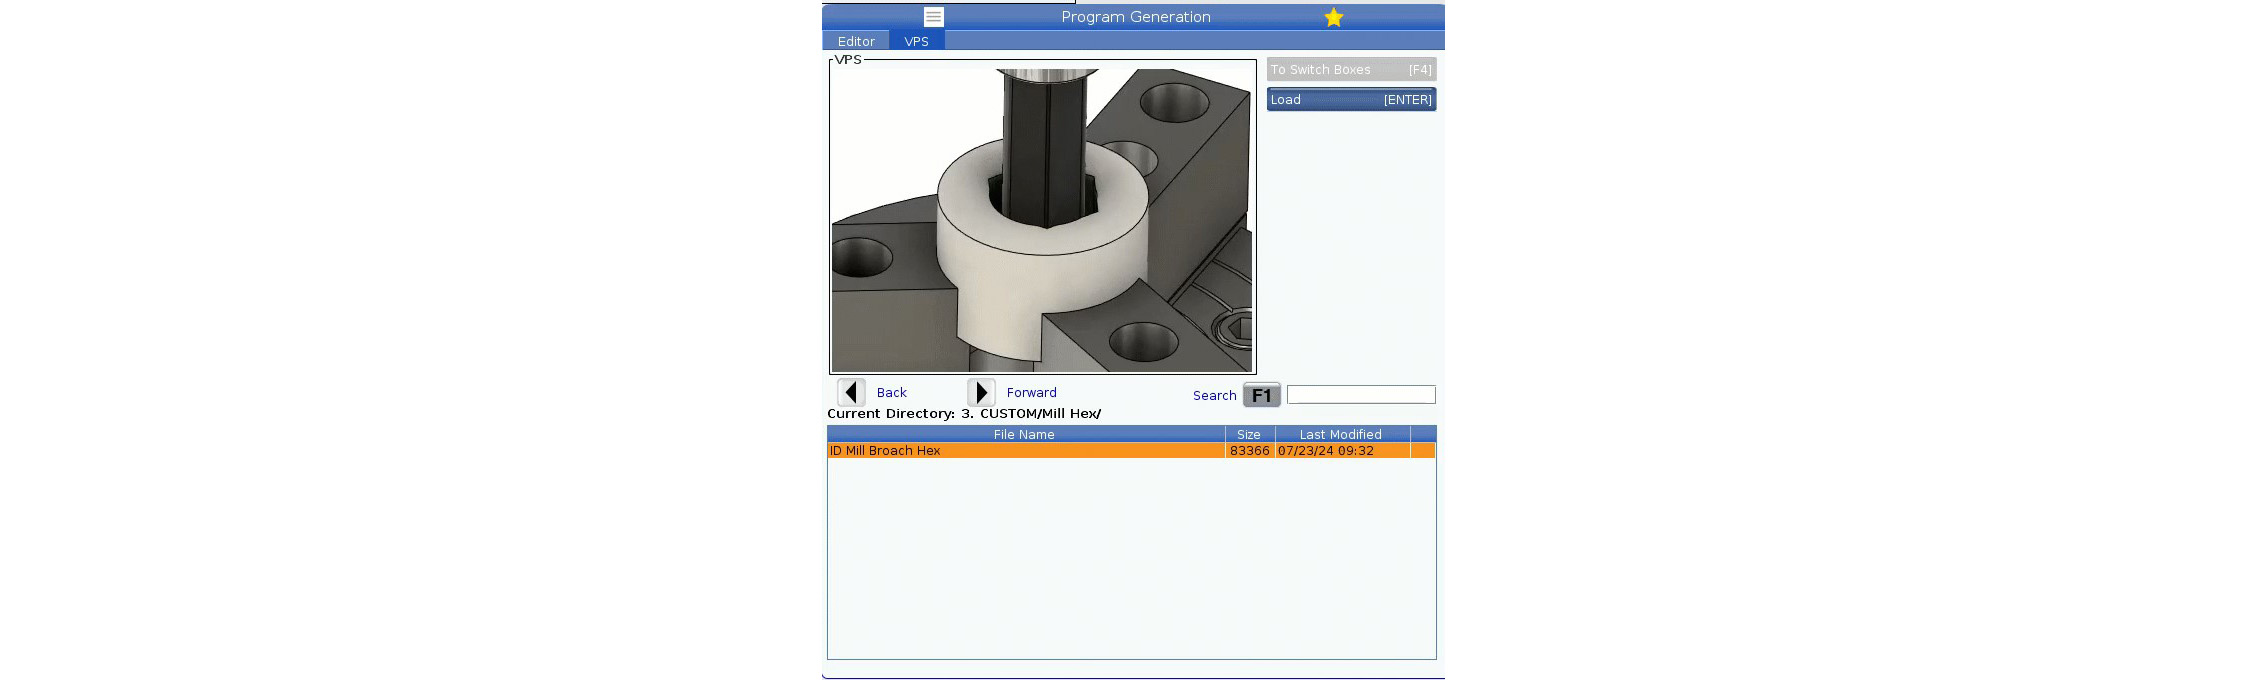Screen dimensions: 2267x680
Task: Click the Back arrow icon
Action: pyautogui.click(x=851, y=392)
